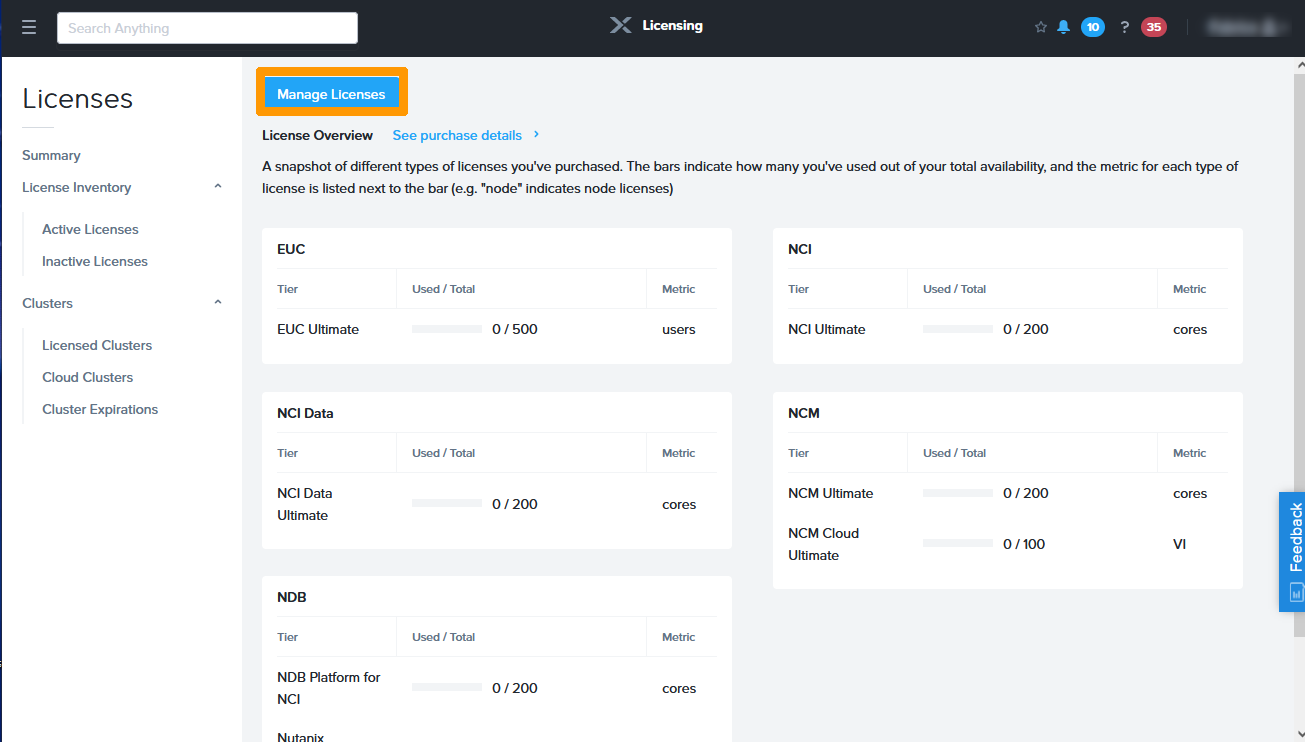This screenshot has height=742, width=1305.
Task: Click the star favorites icon
Action: [1040, 27]
